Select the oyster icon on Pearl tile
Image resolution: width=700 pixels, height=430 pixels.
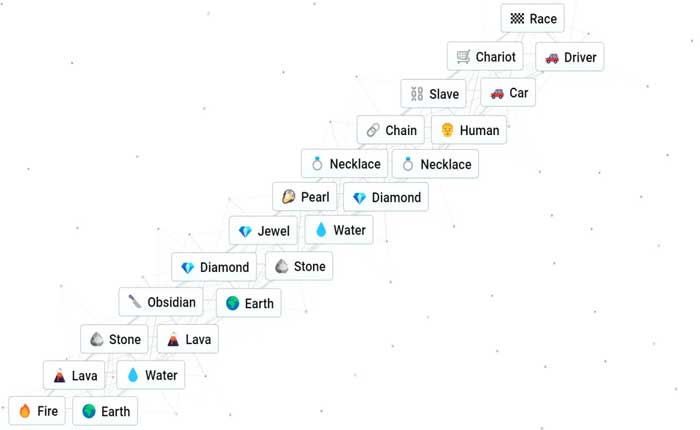tap(288, 196)
